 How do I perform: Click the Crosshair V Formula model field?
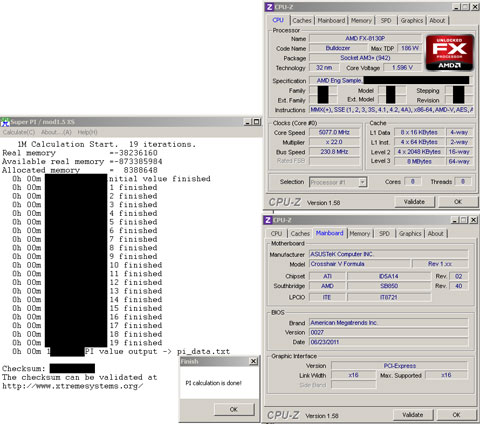coord(359,264)
